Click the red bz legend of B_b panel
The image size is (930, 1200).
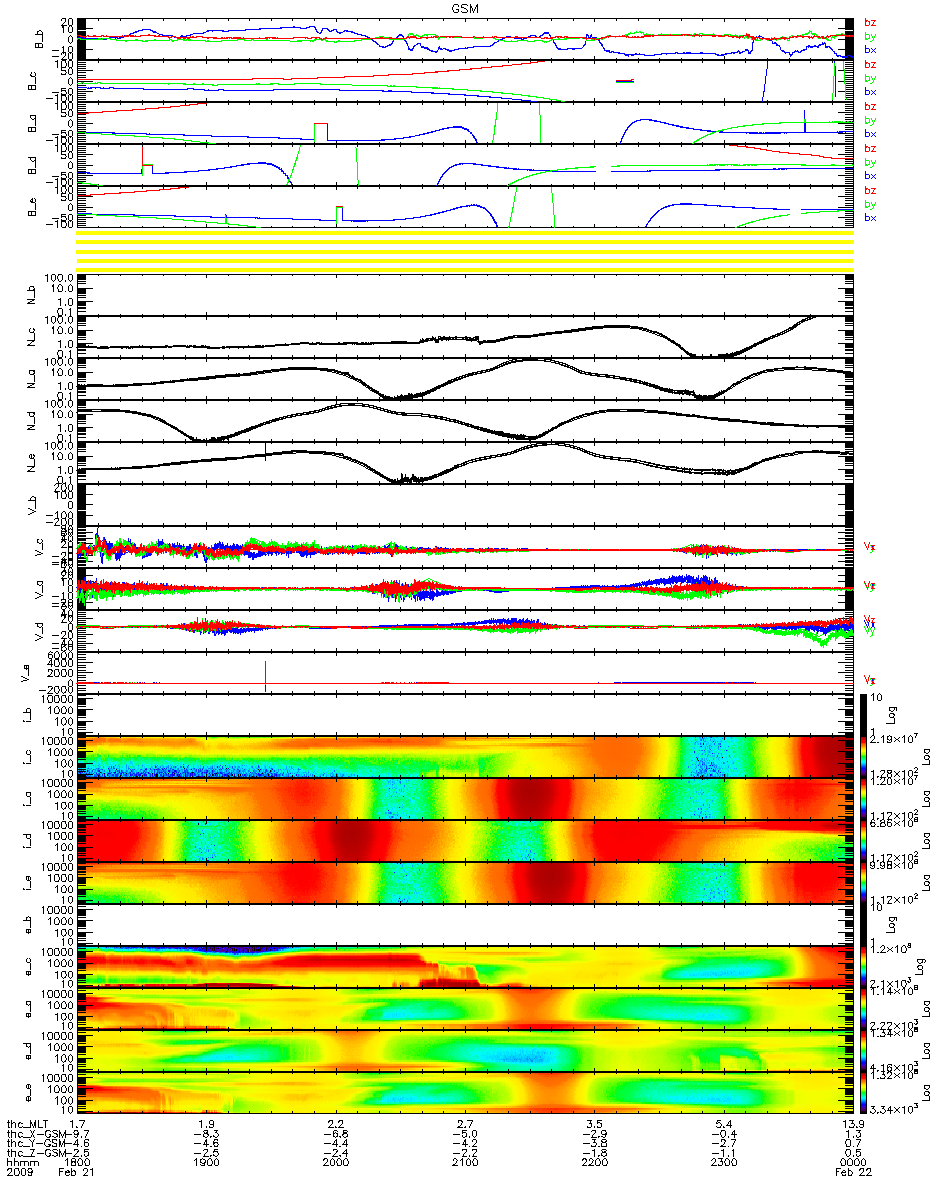[871, 22]
